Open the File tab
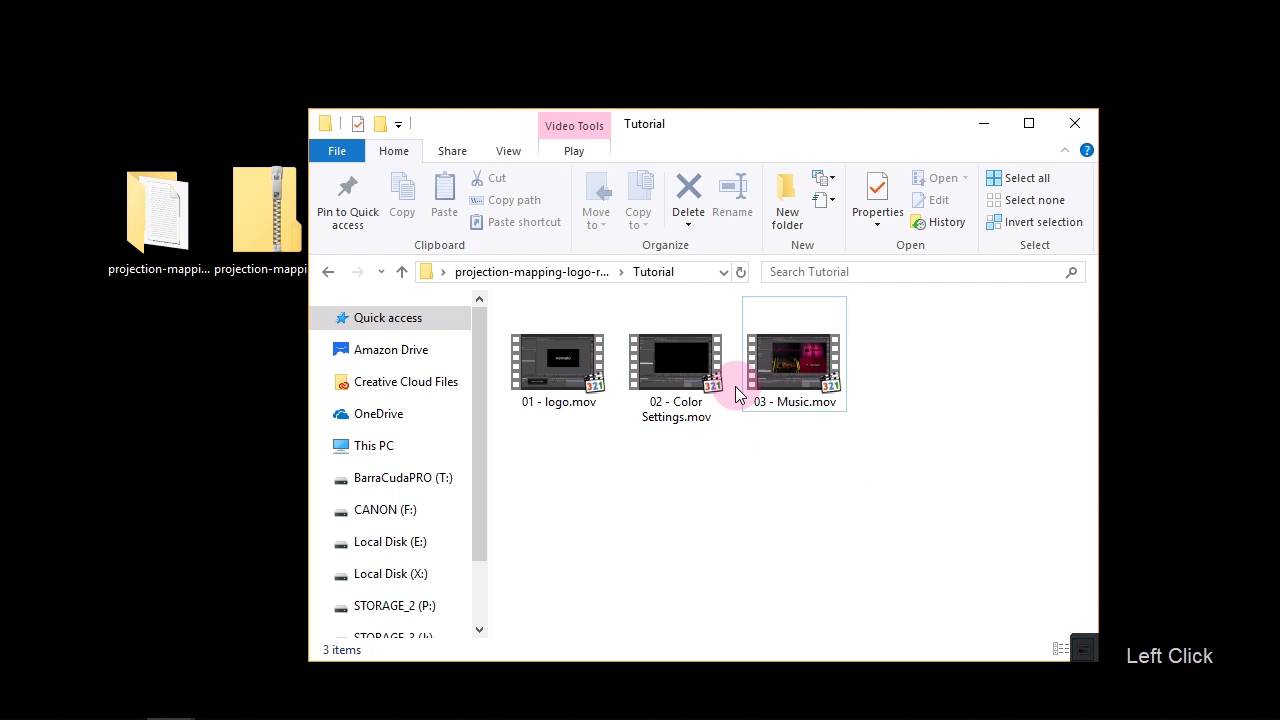This screenshot has height=720, width=1280. coord(337,151)
